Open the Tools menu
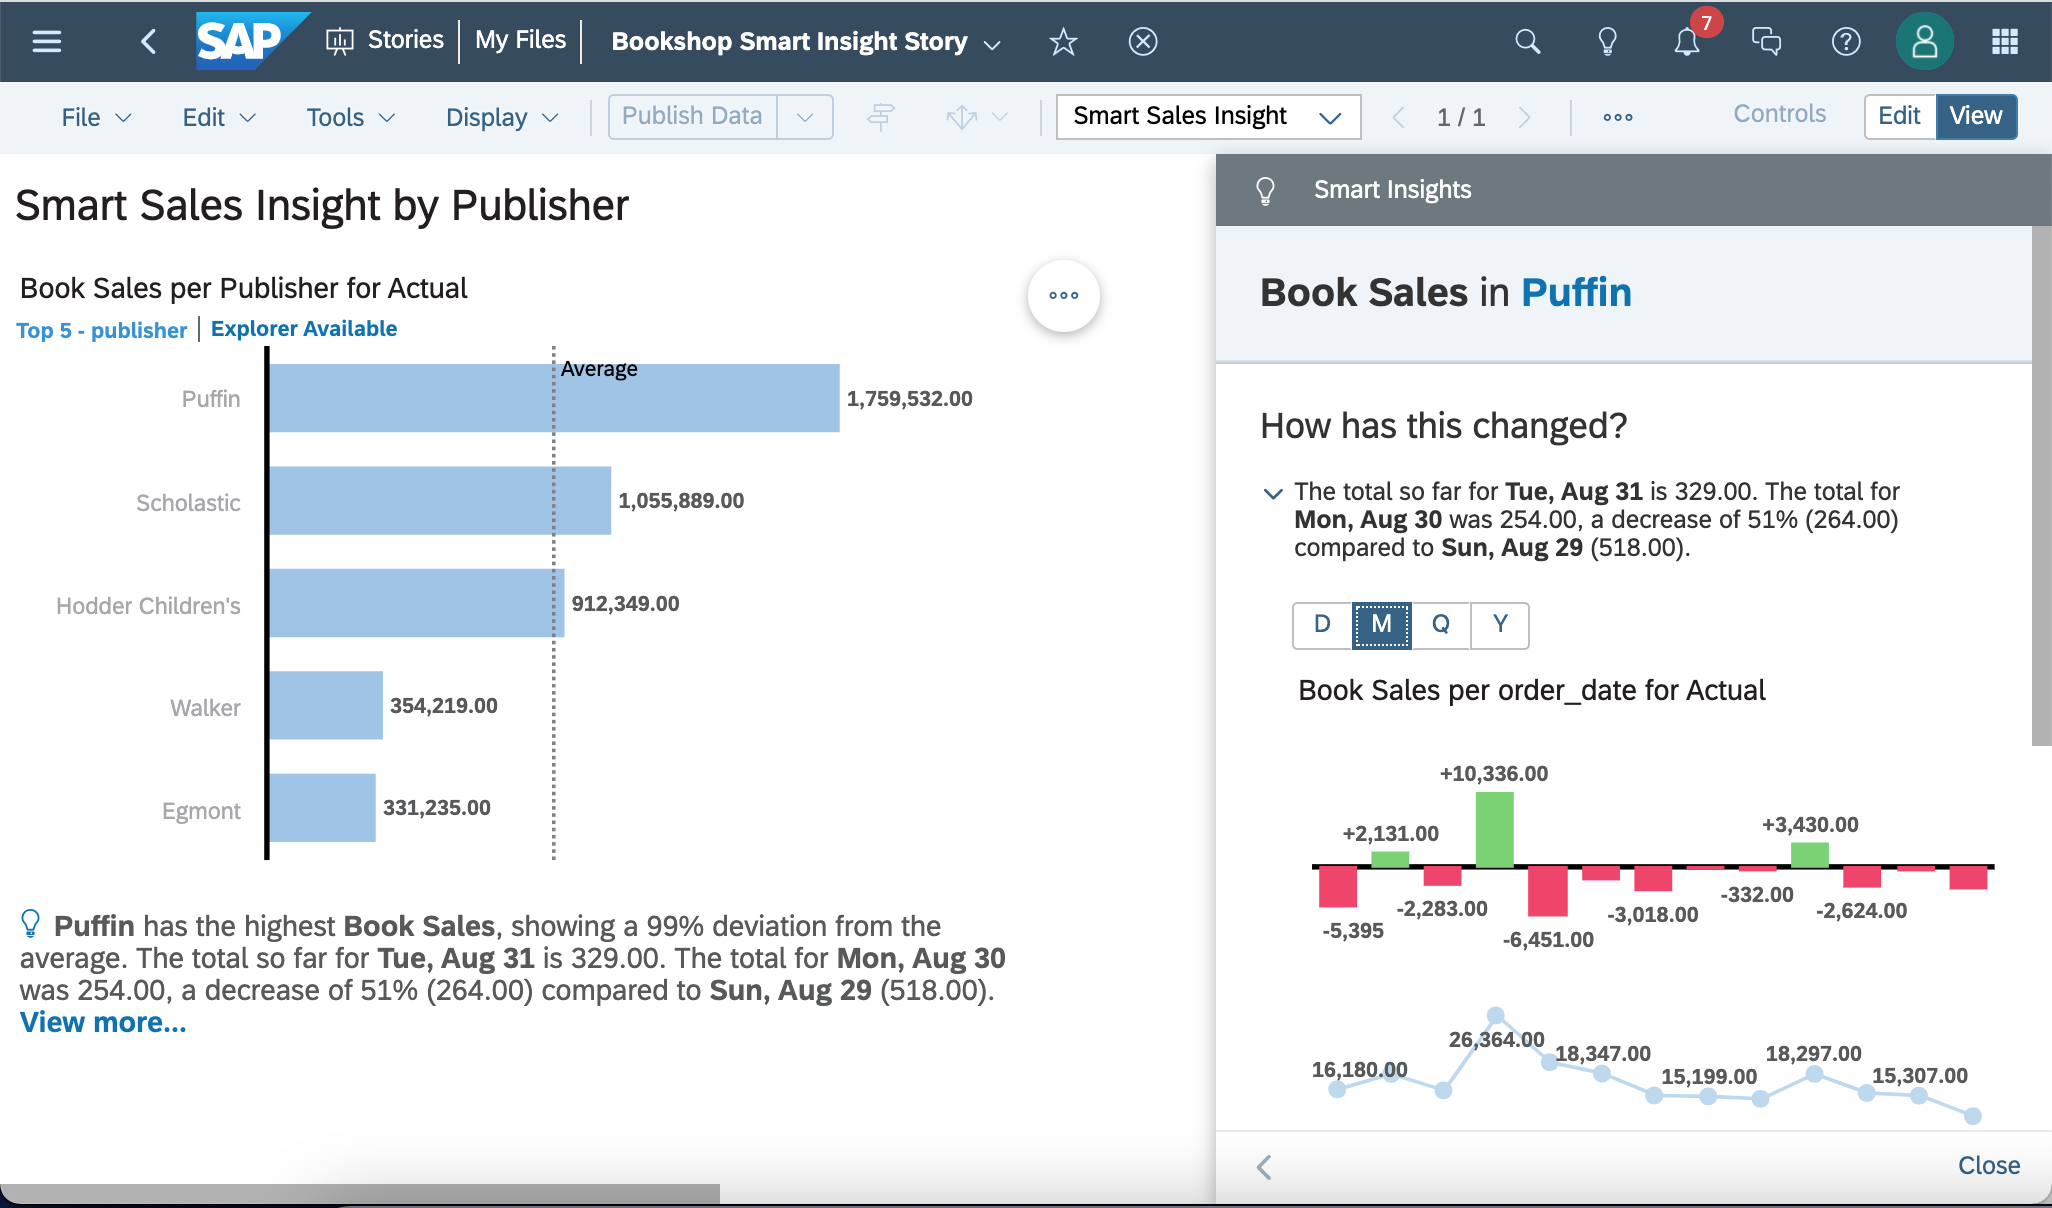 pyautogui.click(x=349, y=117)
